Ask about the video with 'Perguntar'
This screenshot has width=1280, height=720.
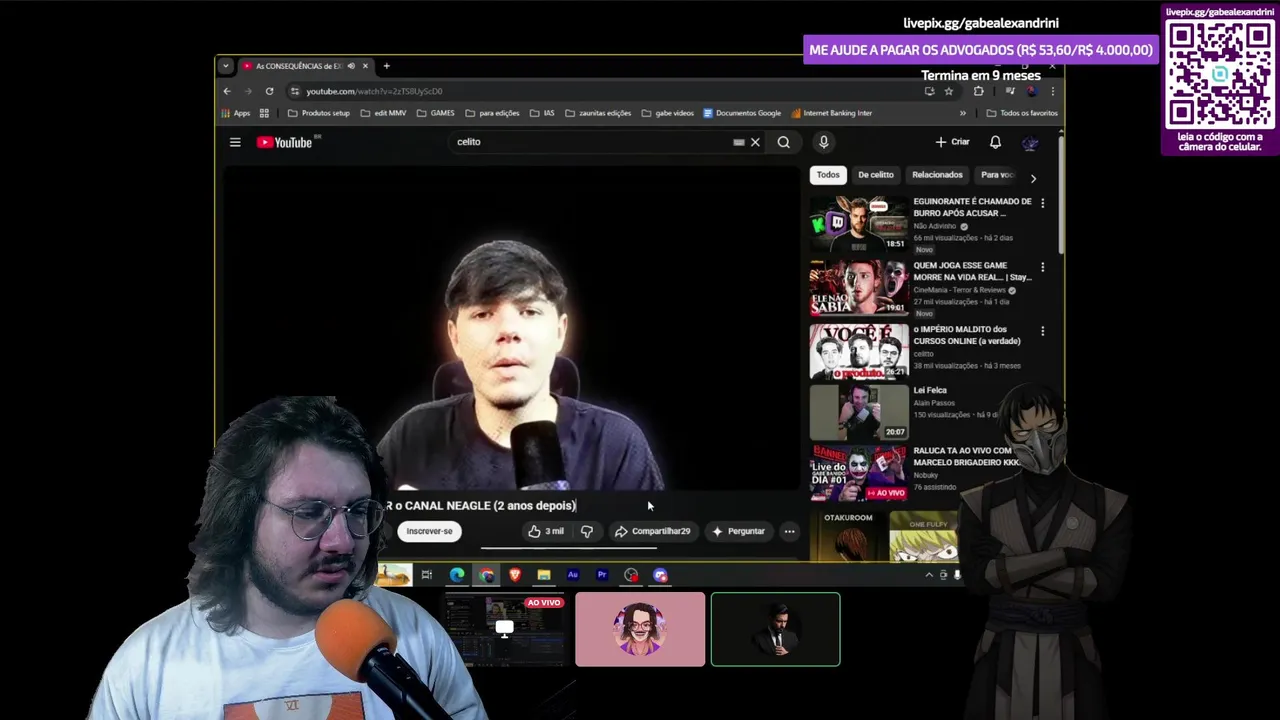pos(739,531)
